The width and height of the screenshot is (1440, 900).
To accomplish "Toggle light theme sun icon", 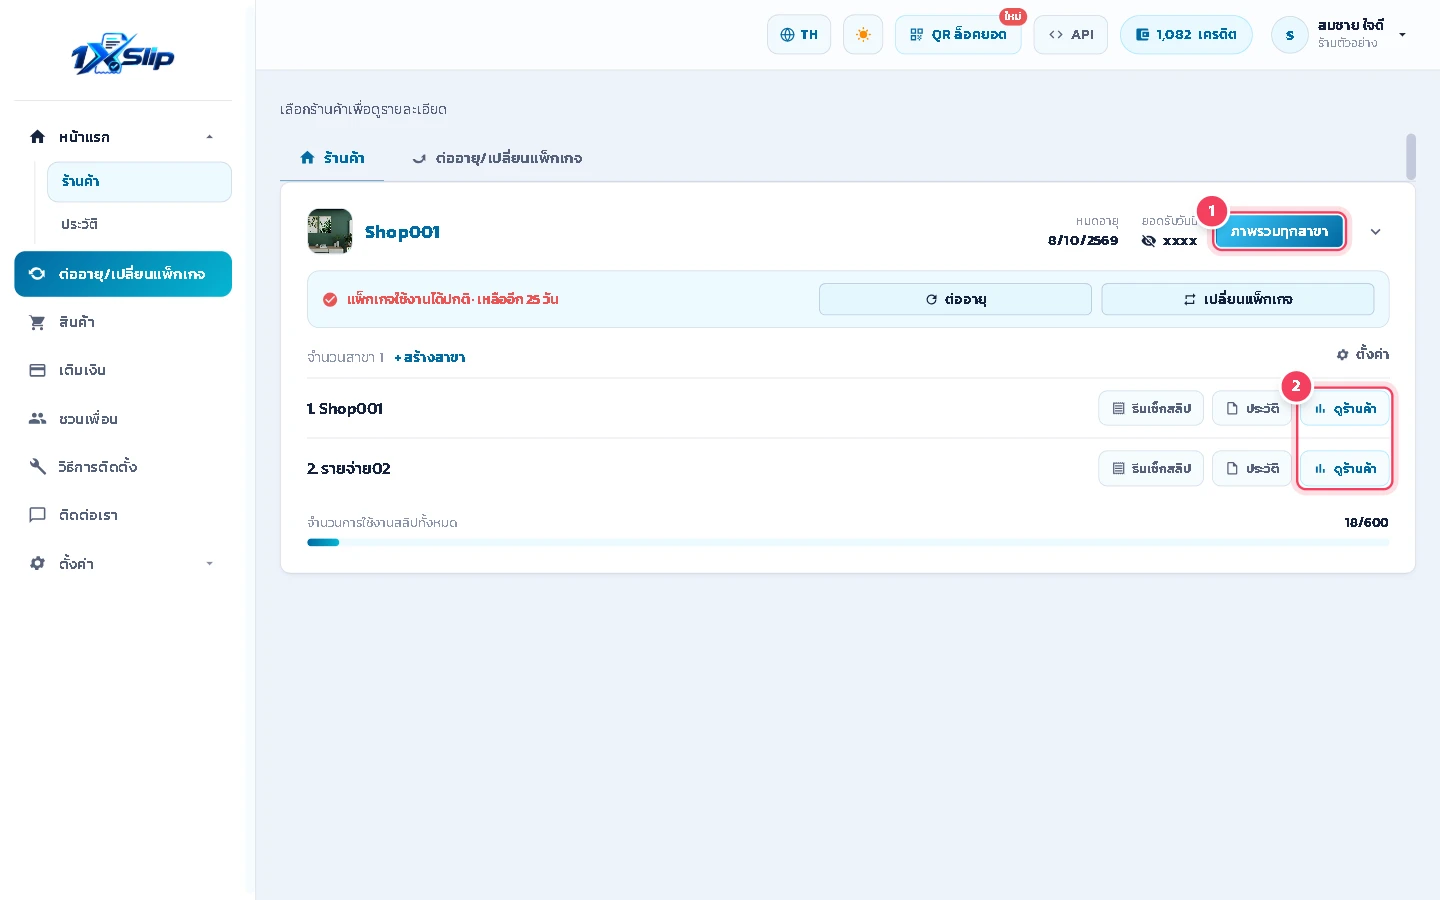I will tap(863, 35).
